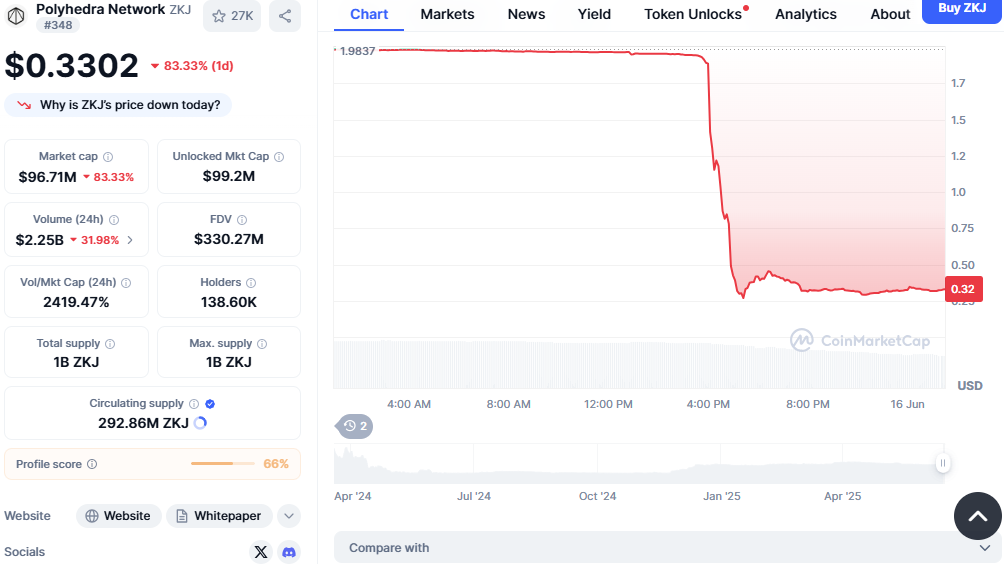
Task: Click the $96.71M market cap value
Action: coord(47,177)
